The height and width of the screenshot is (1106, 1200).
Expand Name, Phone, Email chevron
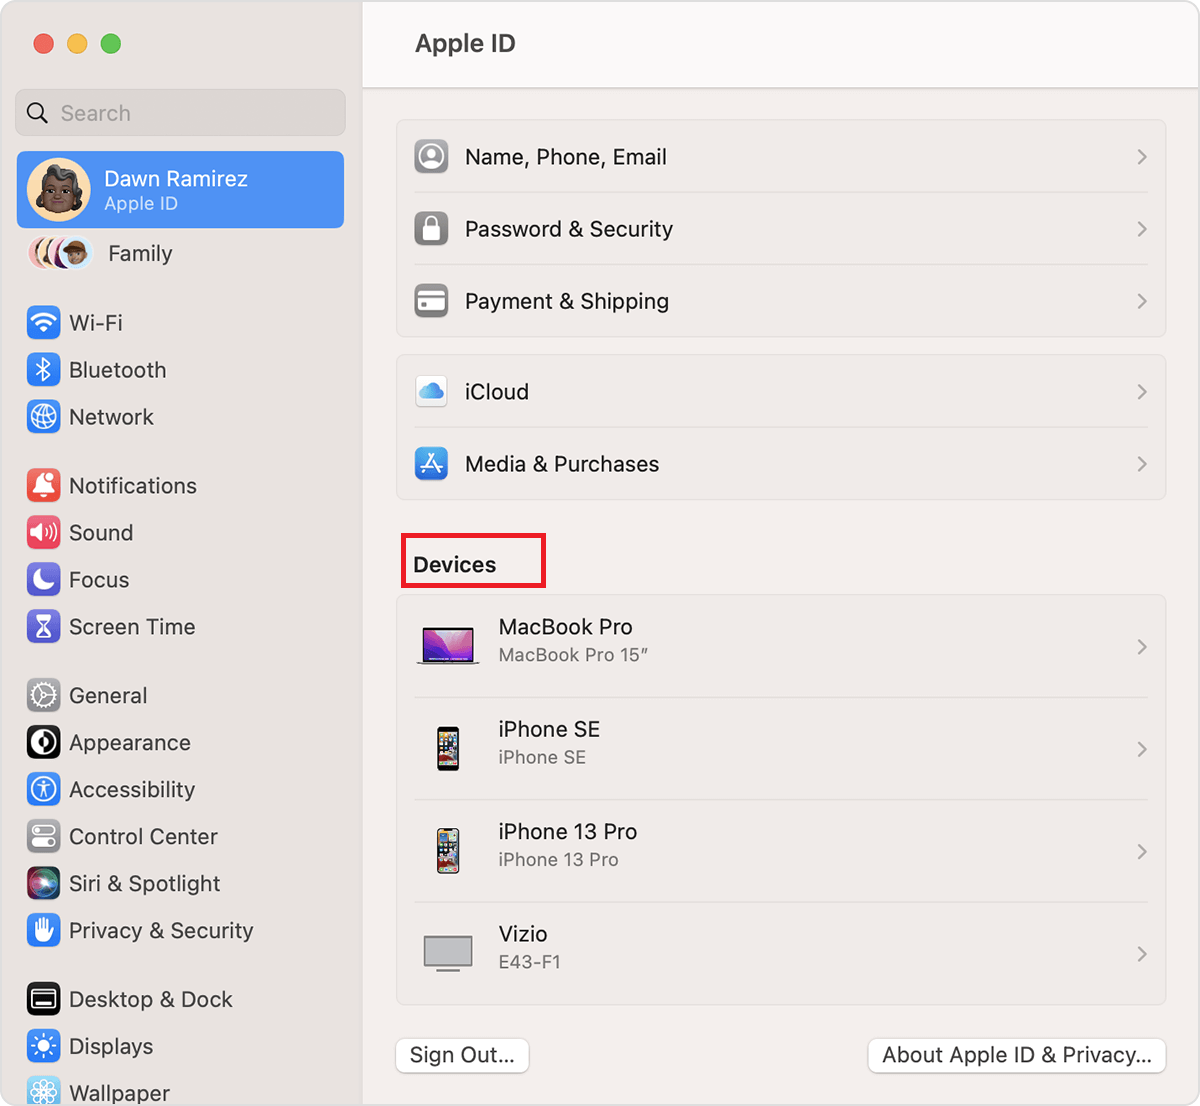pyautogui.click(x=1142, y=157)
